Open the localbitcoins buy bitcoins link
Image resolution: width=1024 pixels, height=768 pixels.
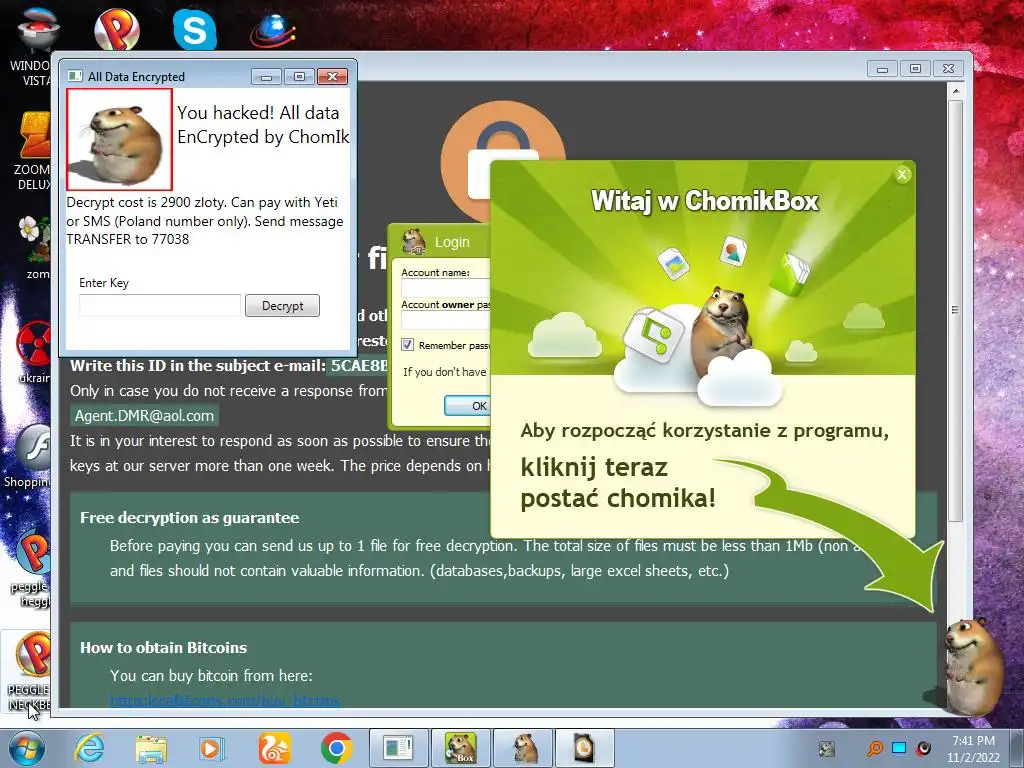225,701
